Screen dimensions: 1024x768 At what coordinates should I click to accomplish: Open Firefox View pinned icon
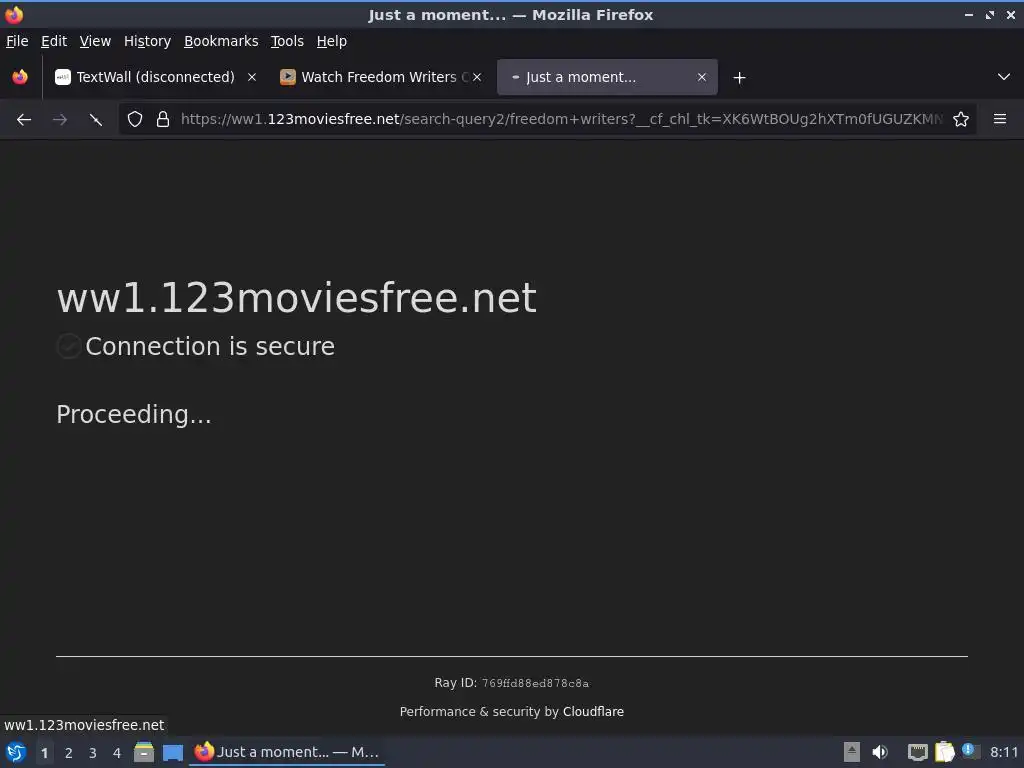20,77
